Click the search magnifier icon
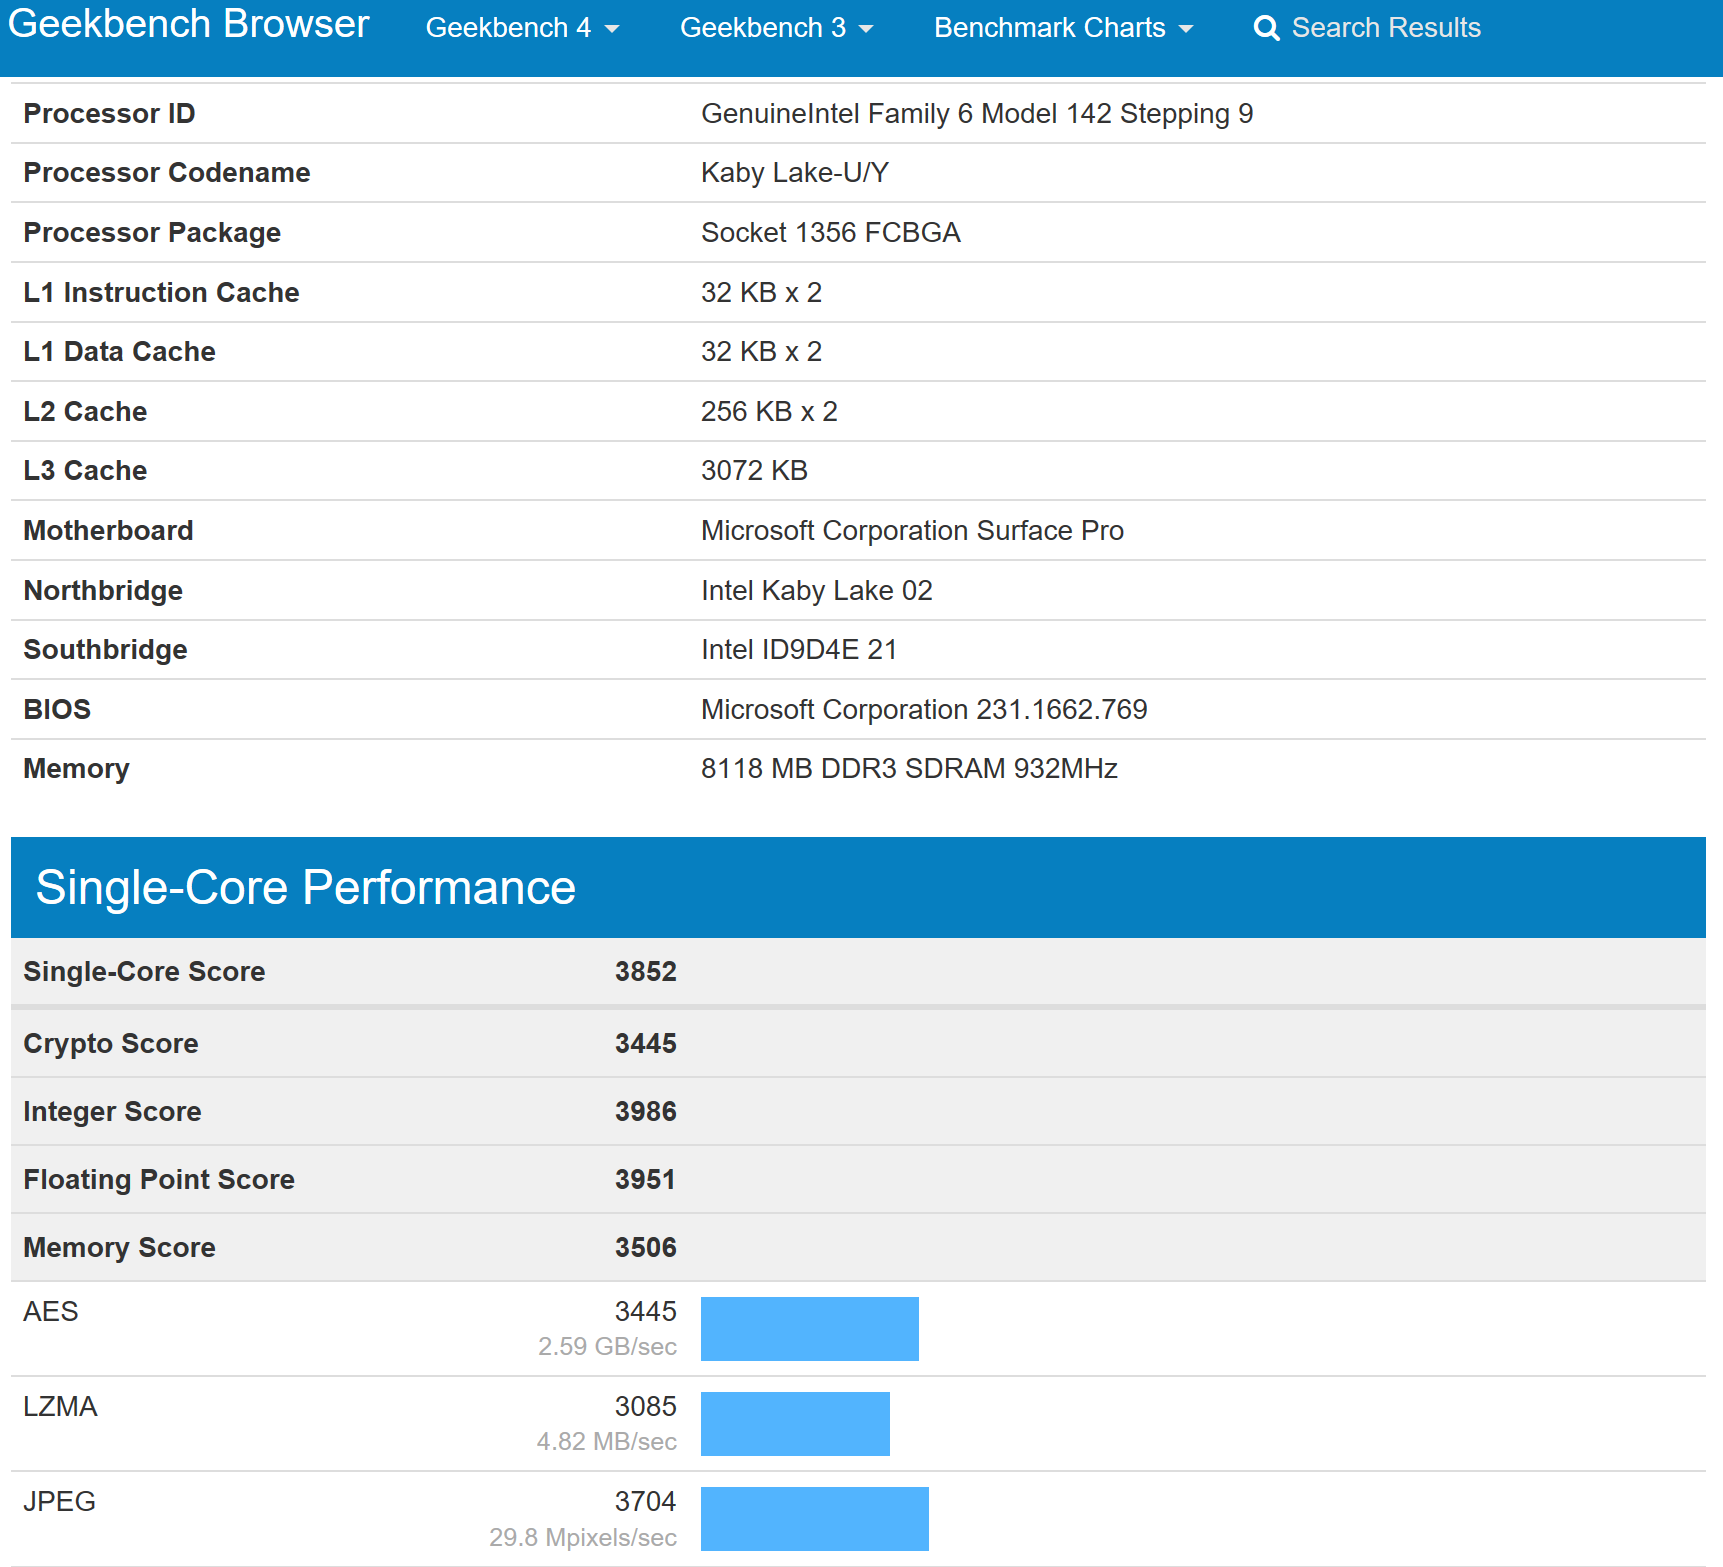The height and width of the screenshot is (1567, 1723). point(1266,28)
